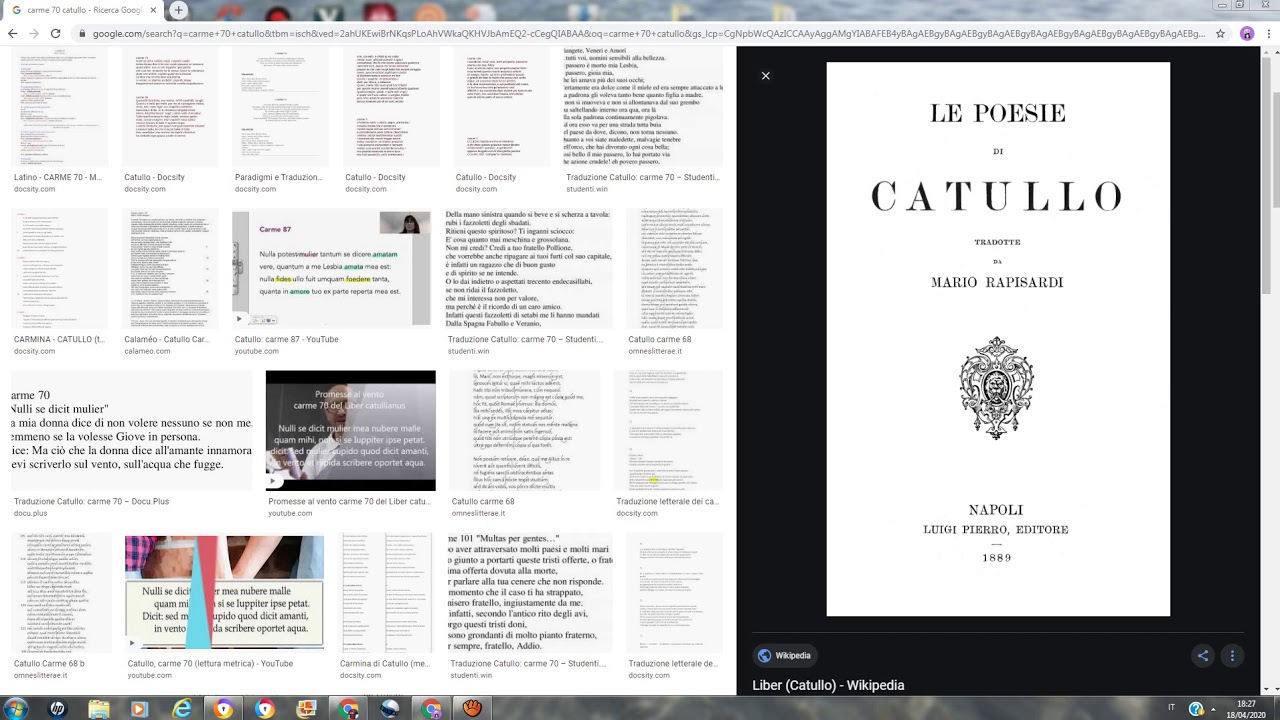
Task: Click 'CARMINA - CATULLO' docsity caption
Action: click(x=59, y=339)
